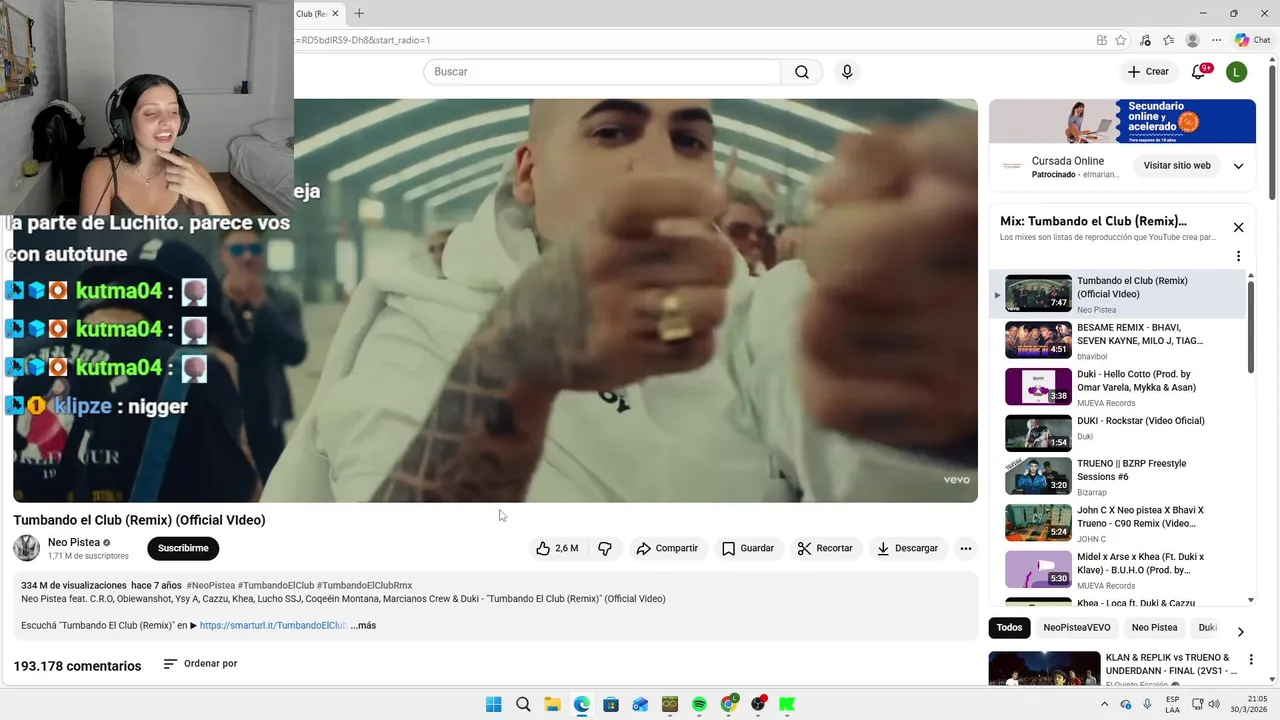
Task: Open Windows Start menu
Action: (x=494, y=704)
